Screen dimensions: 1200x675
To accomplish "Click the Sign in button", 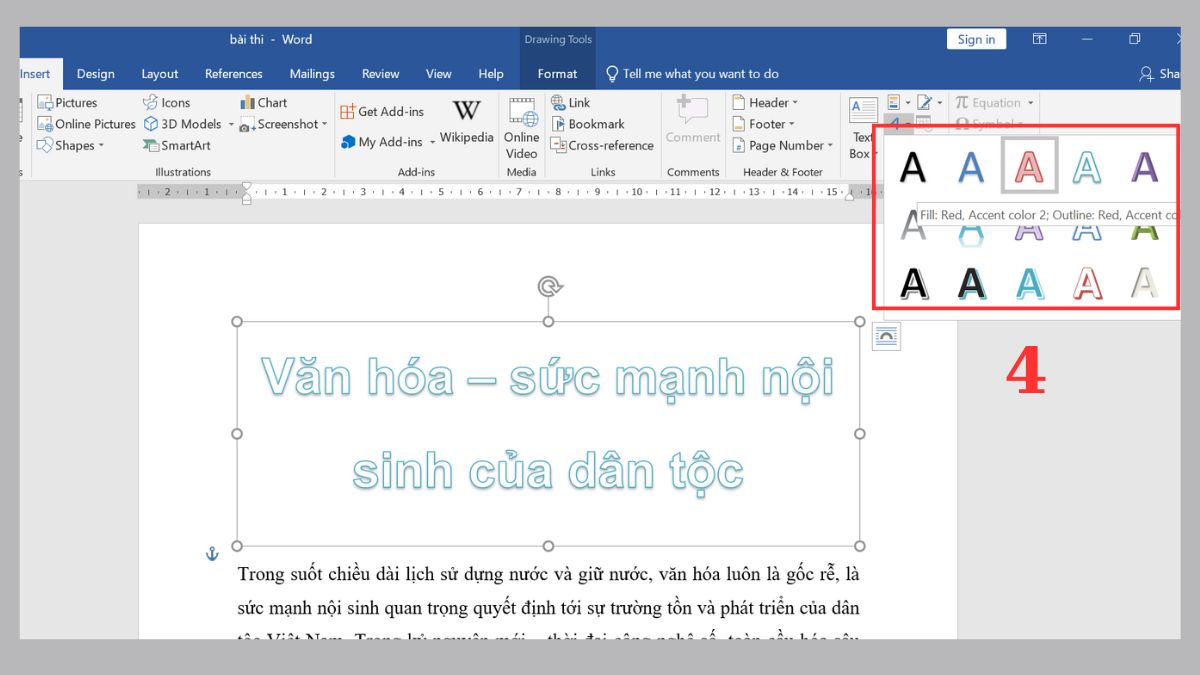I will pyautogui.click(x=975, y=40).
